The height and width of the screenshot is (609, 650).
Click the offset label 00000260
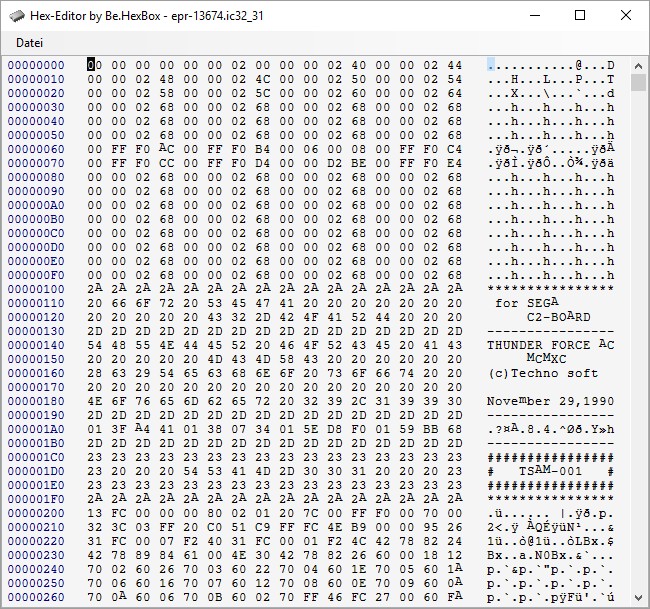(36, 597)
